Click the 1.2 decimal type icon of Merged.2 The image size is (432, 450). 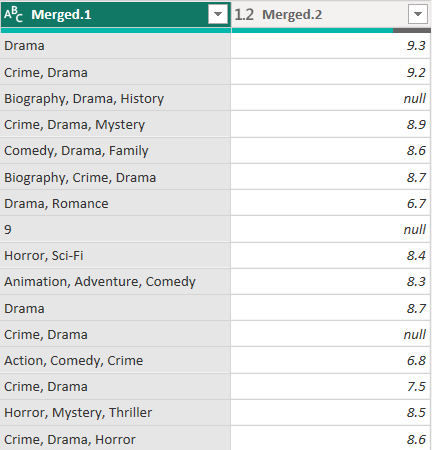(x=244, y=15)
